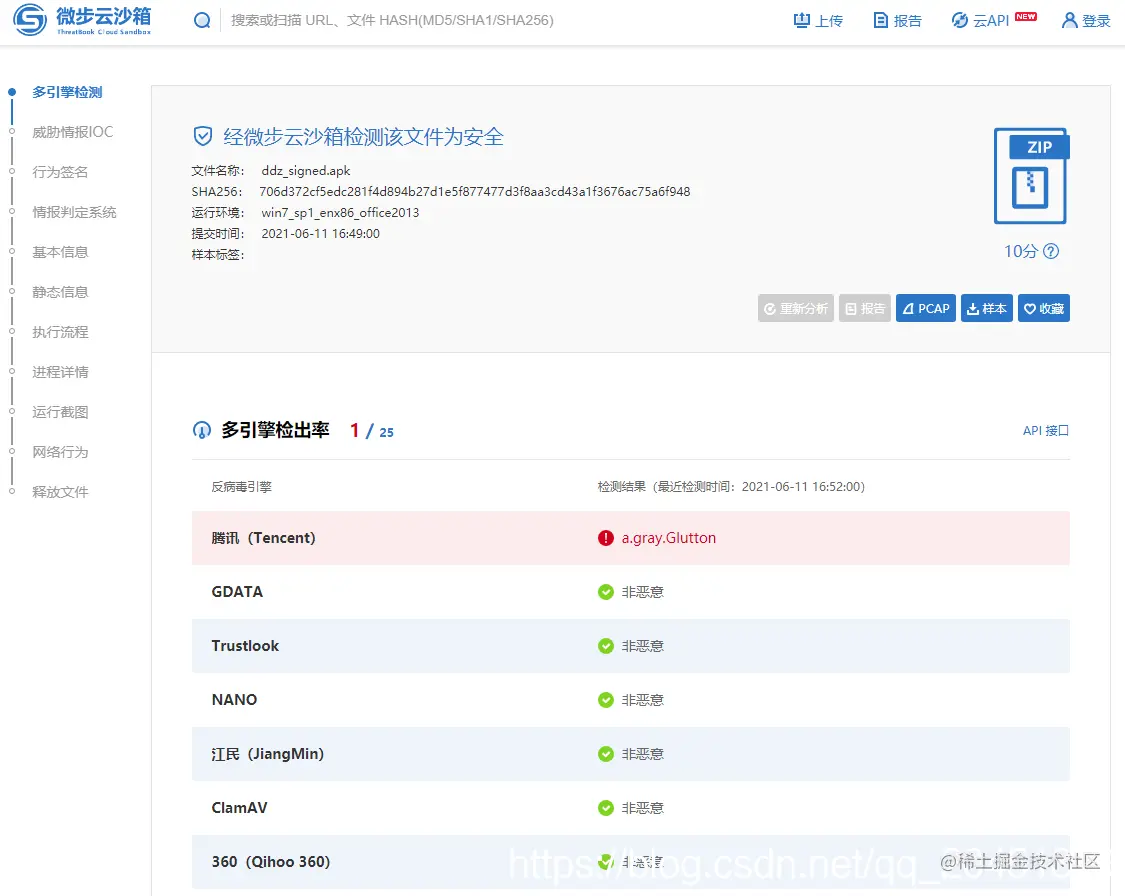
Task: Click the greyed 报告 report button
Action: pyautogui.click(x=865, y=308)
